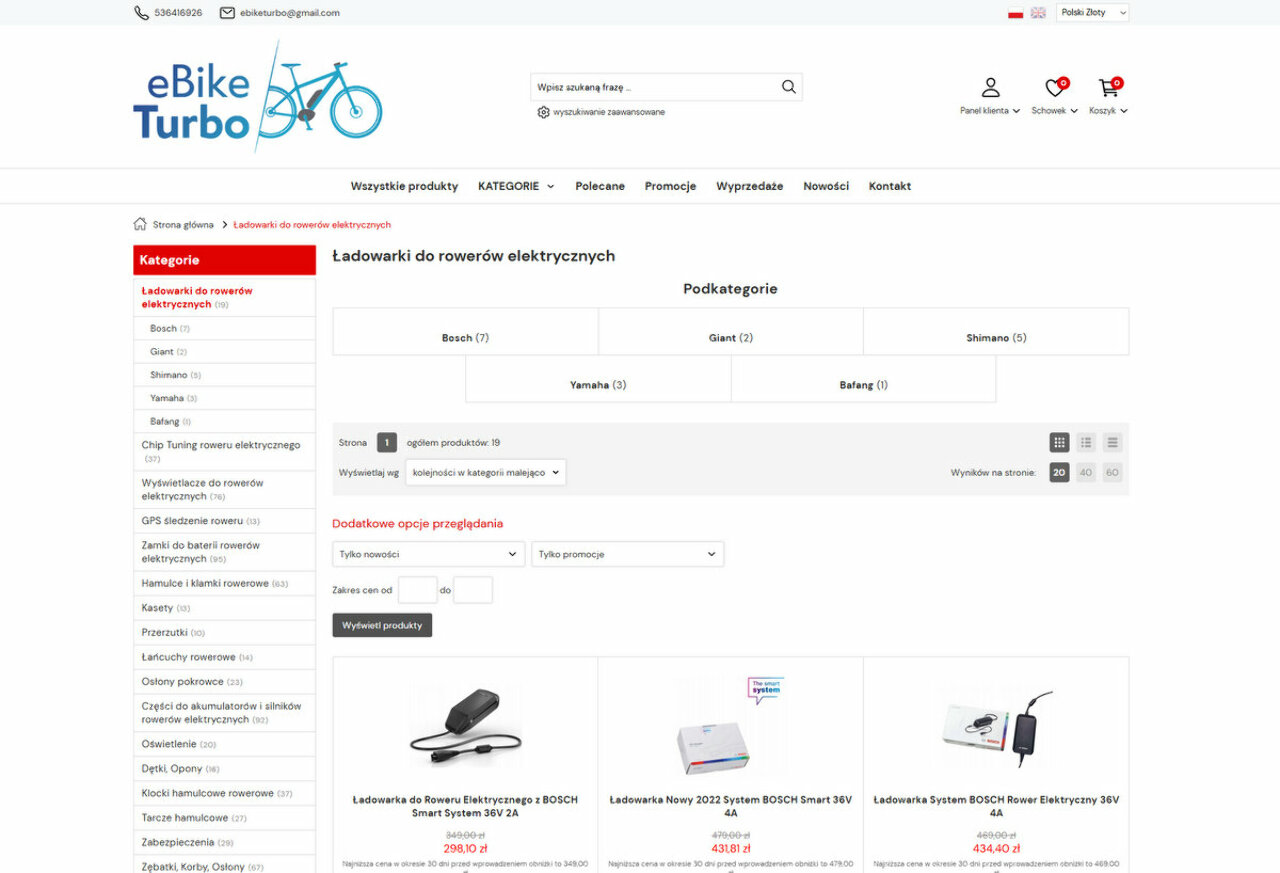This screenshot has height=873, width=1280.
Task: Open the Shimano (5) subcategory tile
Action: 996,331
